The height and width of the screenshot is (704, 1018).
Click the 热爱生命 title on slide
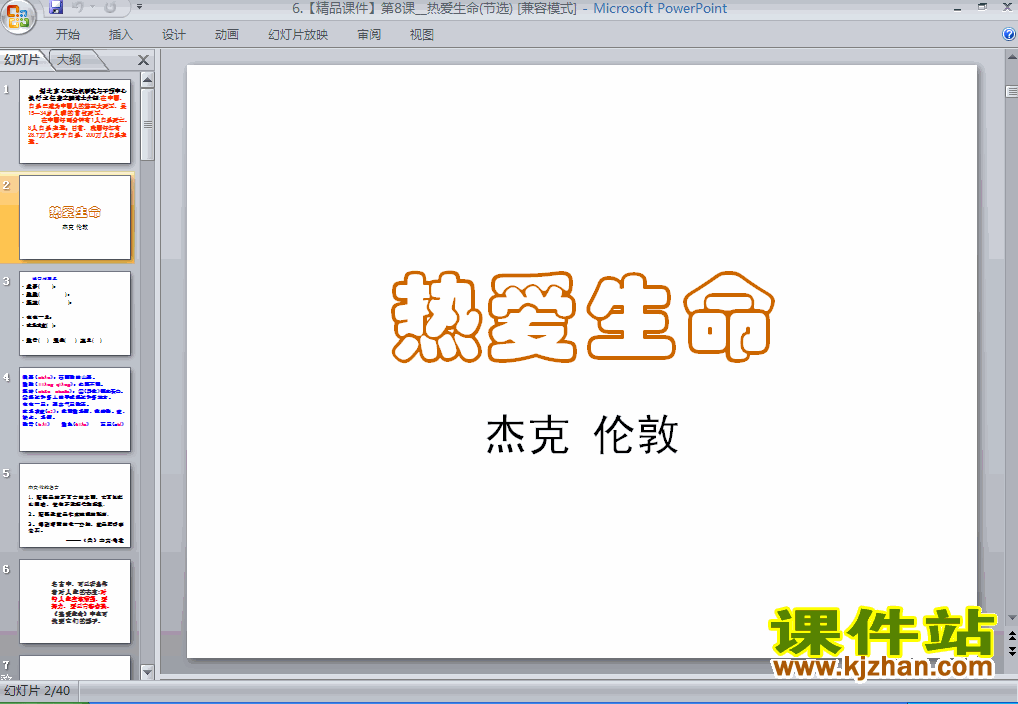point(582,316)
